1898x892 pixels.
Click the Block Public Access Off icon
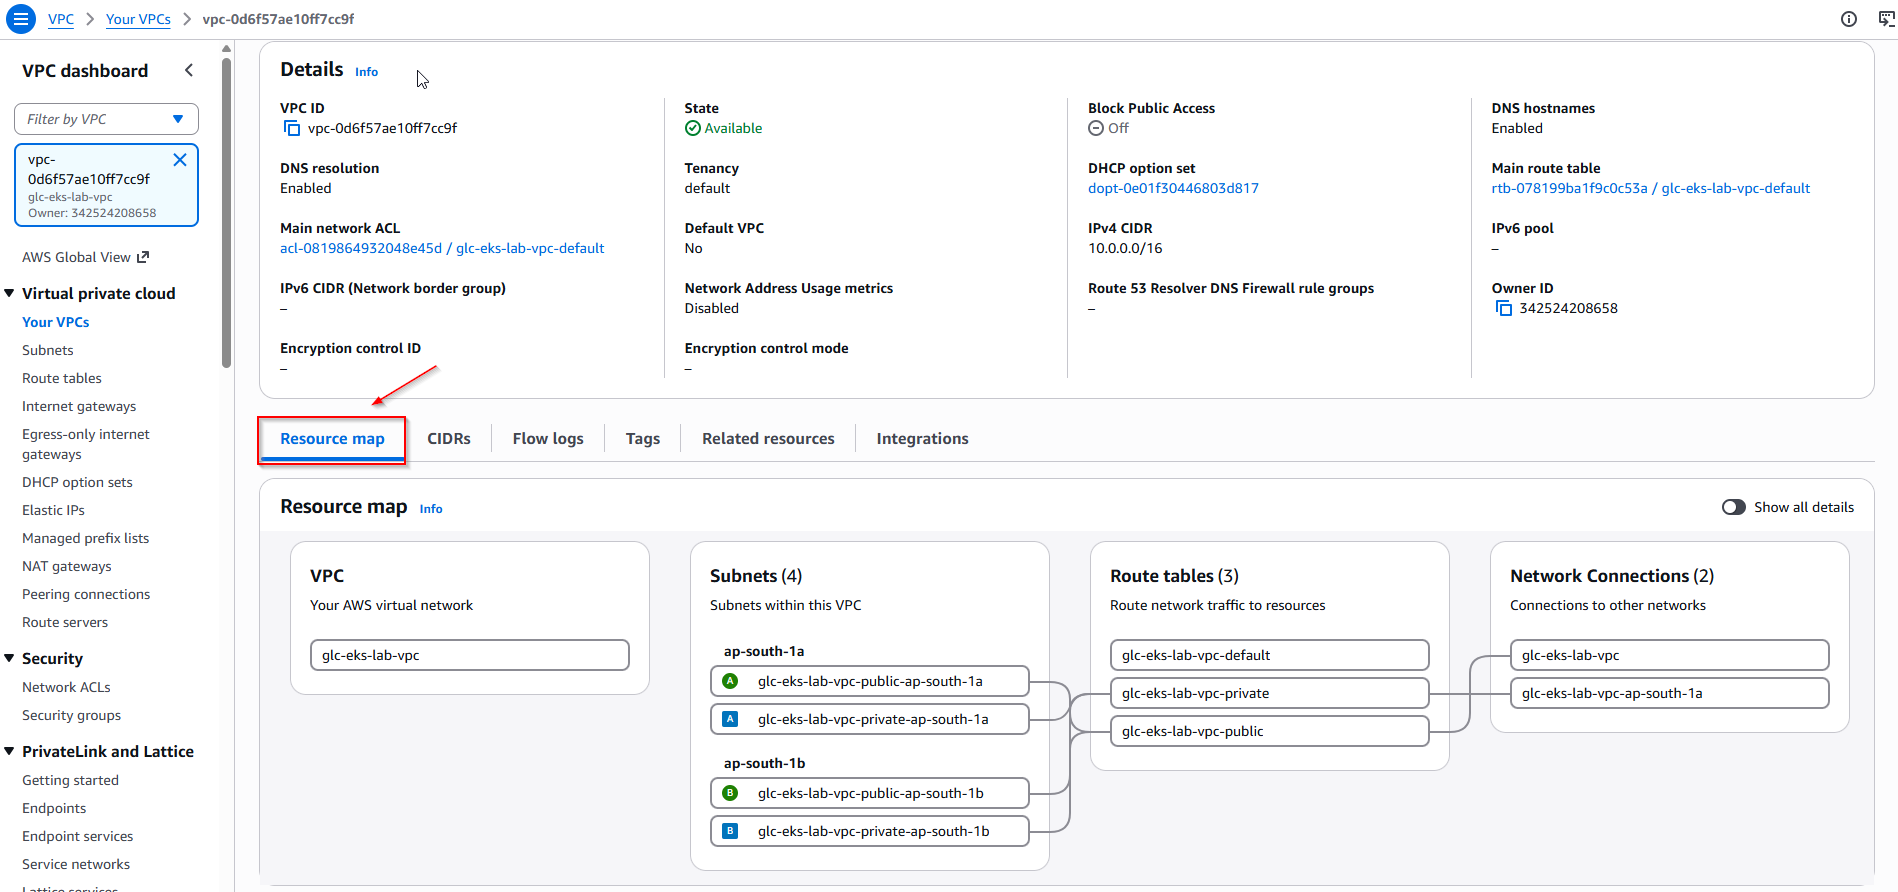pos(1096,128)
